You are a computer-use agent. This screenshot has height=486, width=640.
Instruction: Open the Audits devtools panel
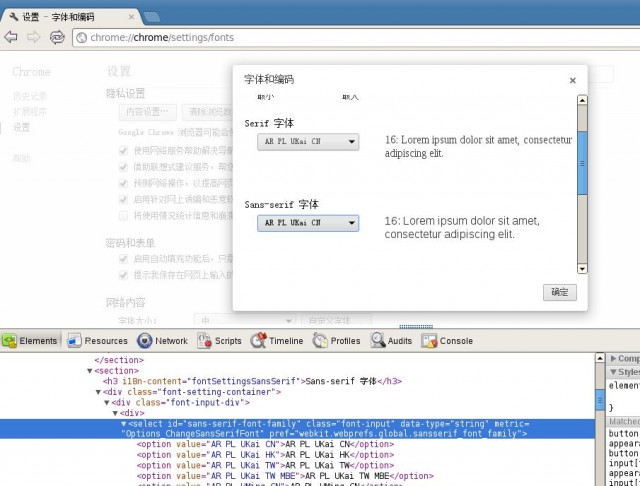coord(391,341)
